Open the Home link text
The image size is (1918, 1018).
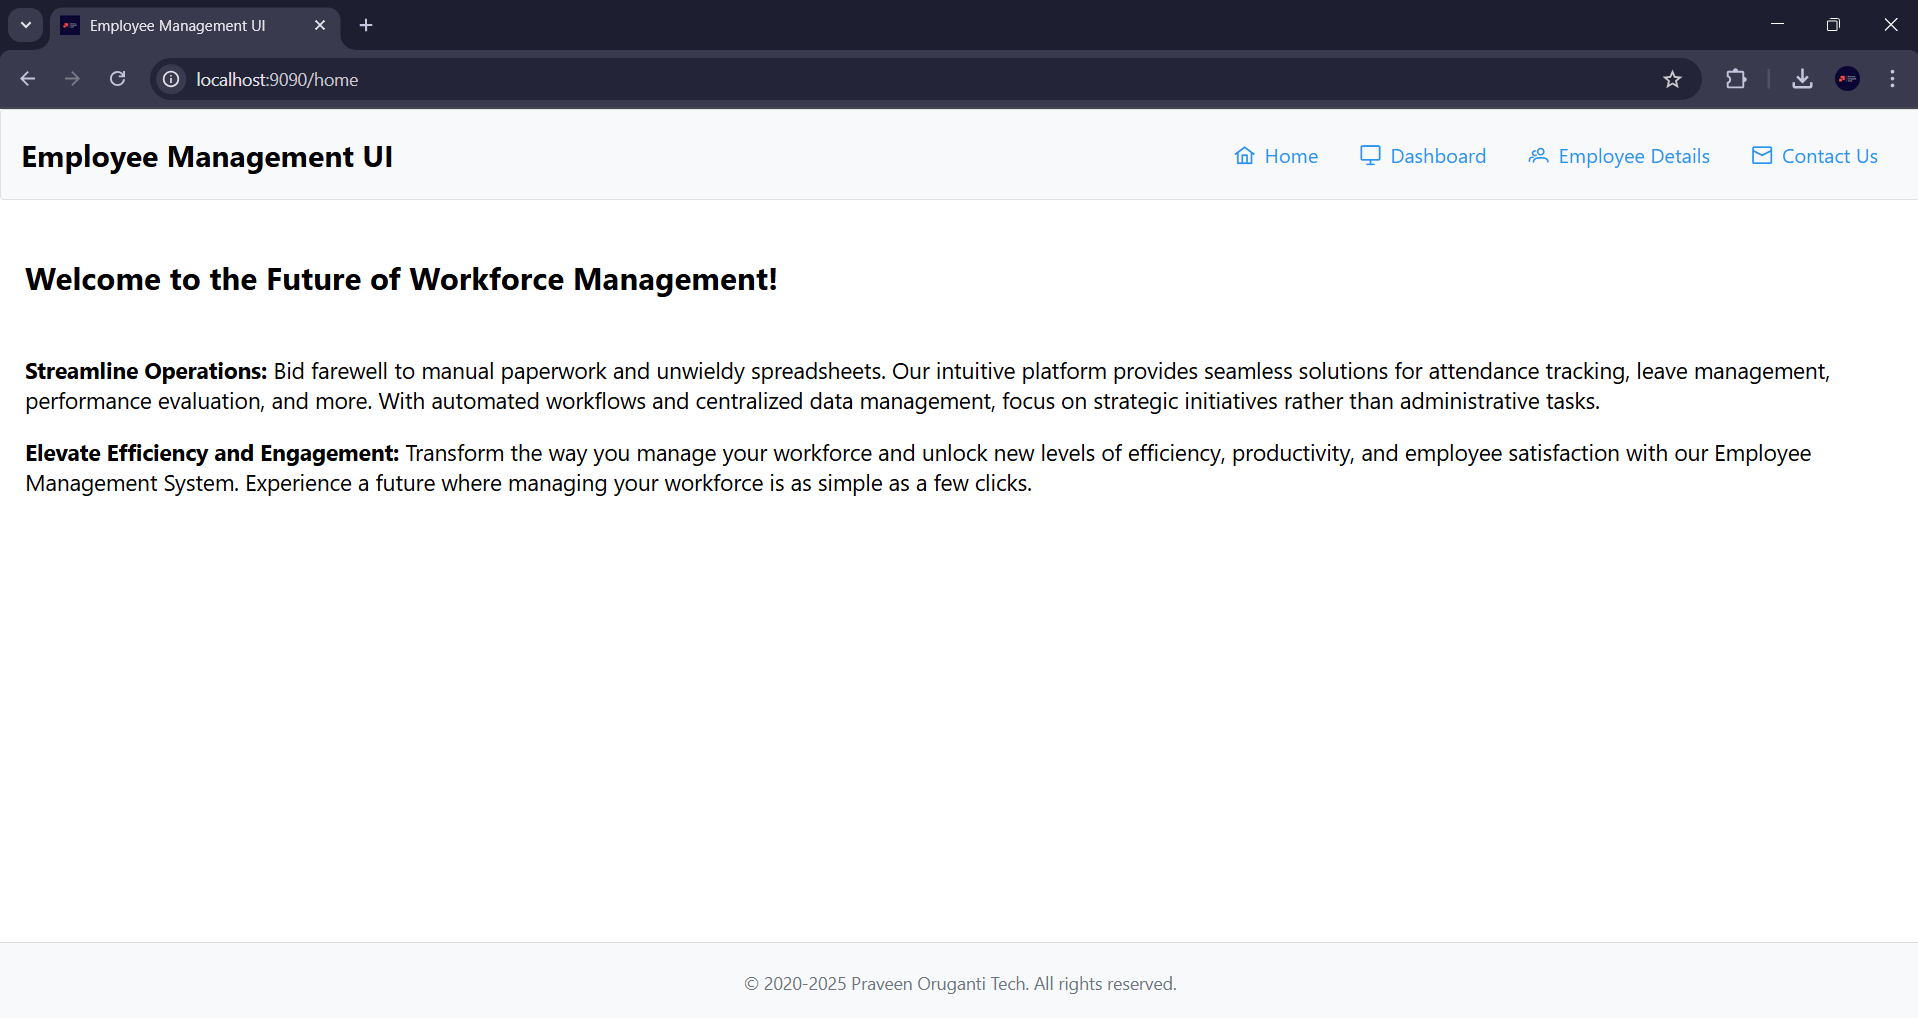coord(1291,156)
